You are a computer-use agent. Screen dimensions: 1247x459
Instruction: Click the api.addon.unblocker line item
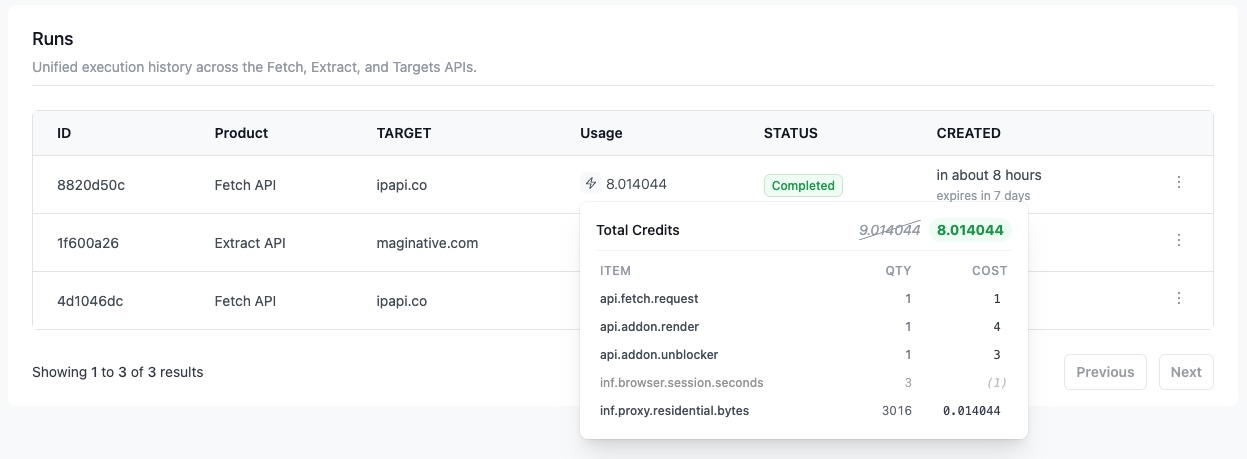tap(658, 354)
